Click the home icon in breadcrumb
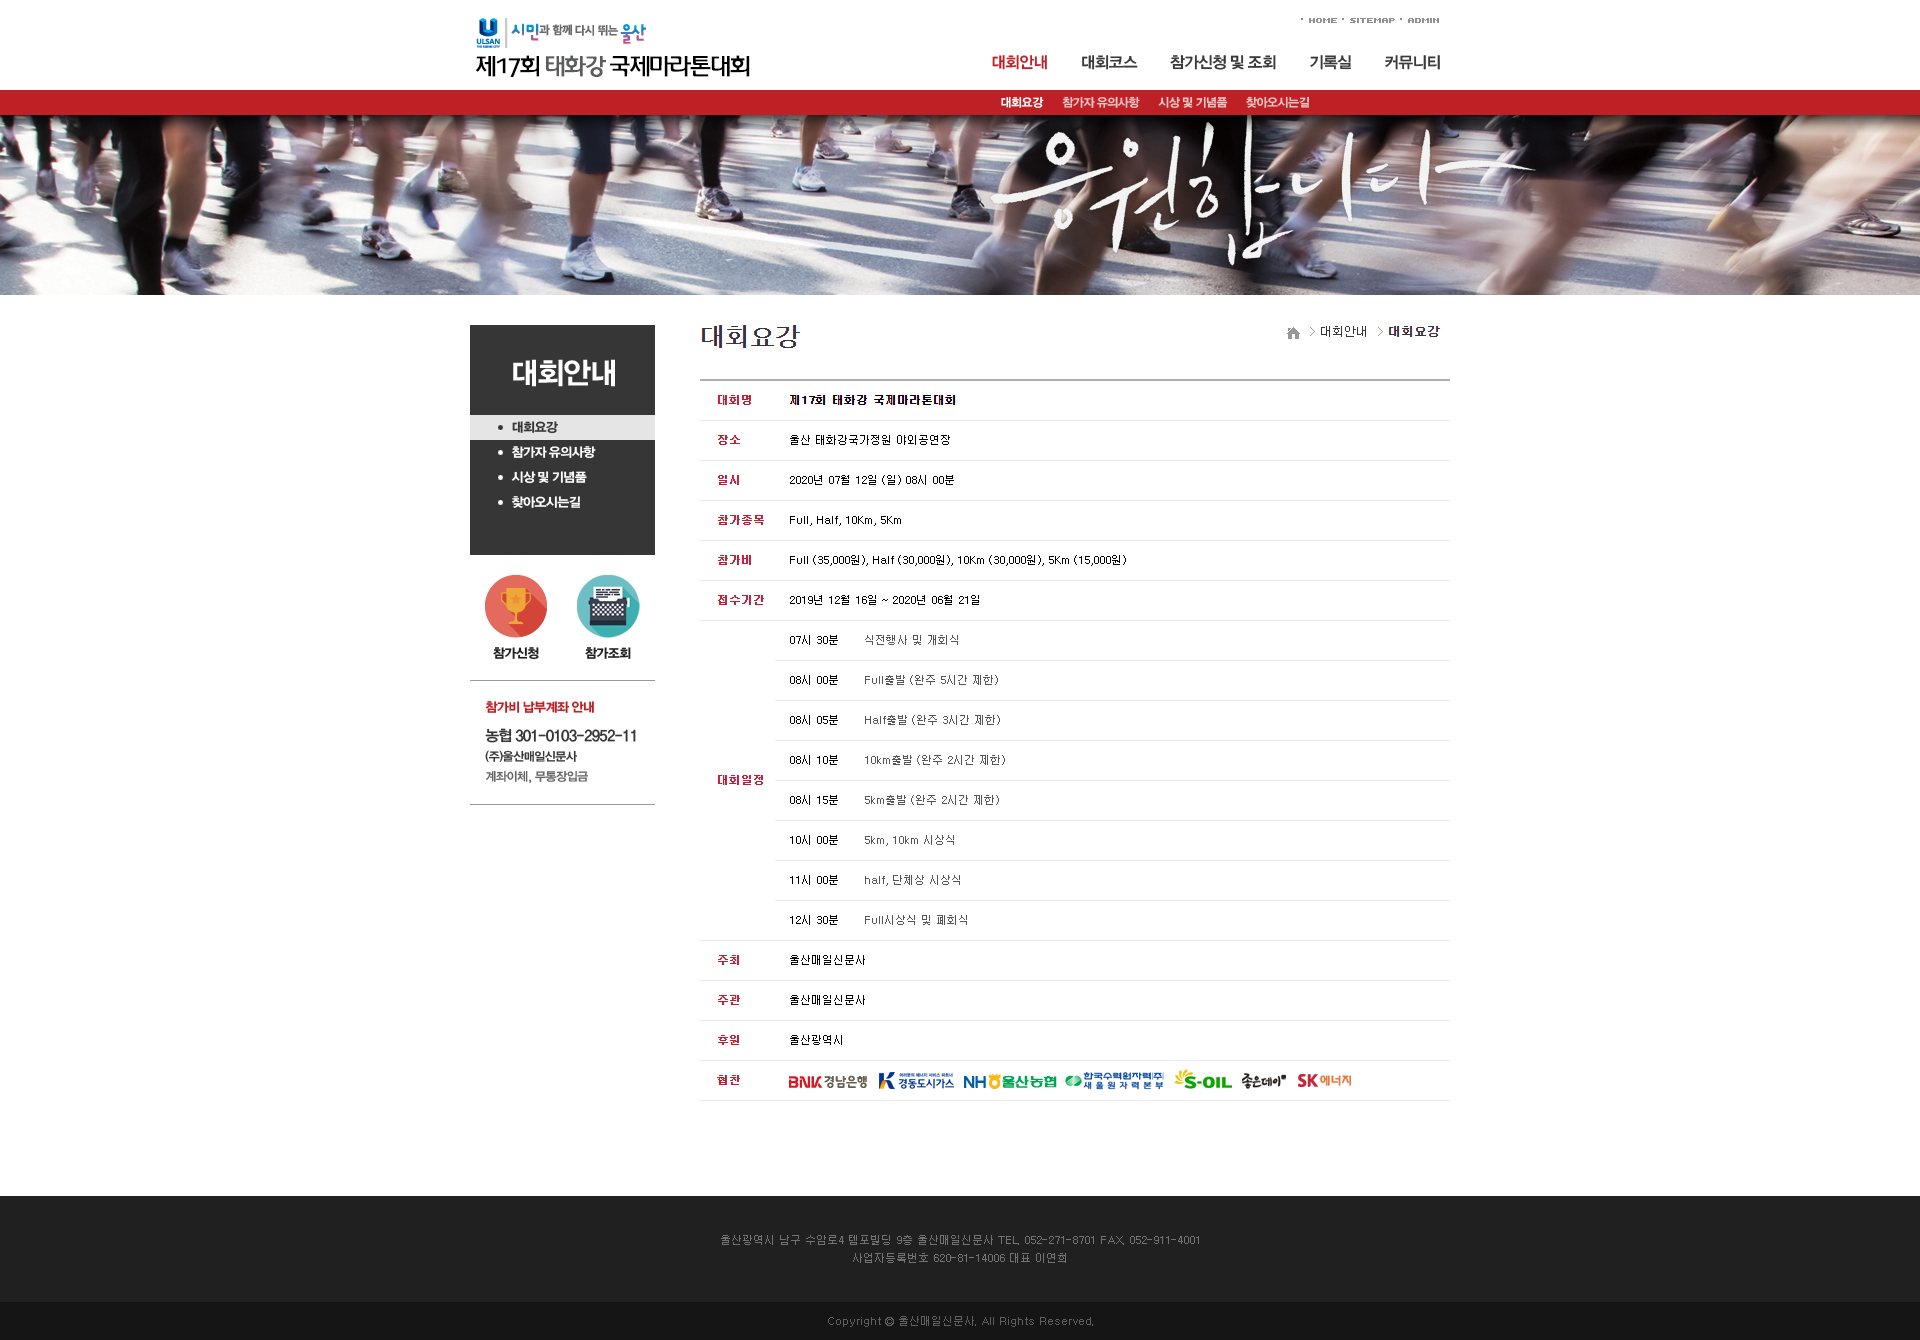The width and height of the screenshot is (1920, 1340). click(1293, 333)
